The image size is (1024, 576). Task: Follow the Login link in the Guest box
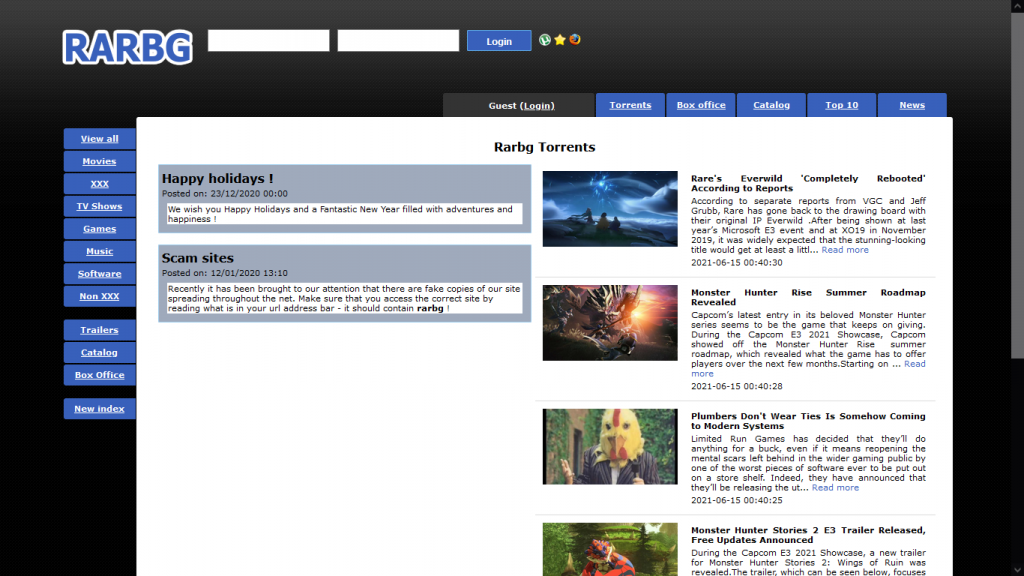pyautogui.click(x=538, y=106)
